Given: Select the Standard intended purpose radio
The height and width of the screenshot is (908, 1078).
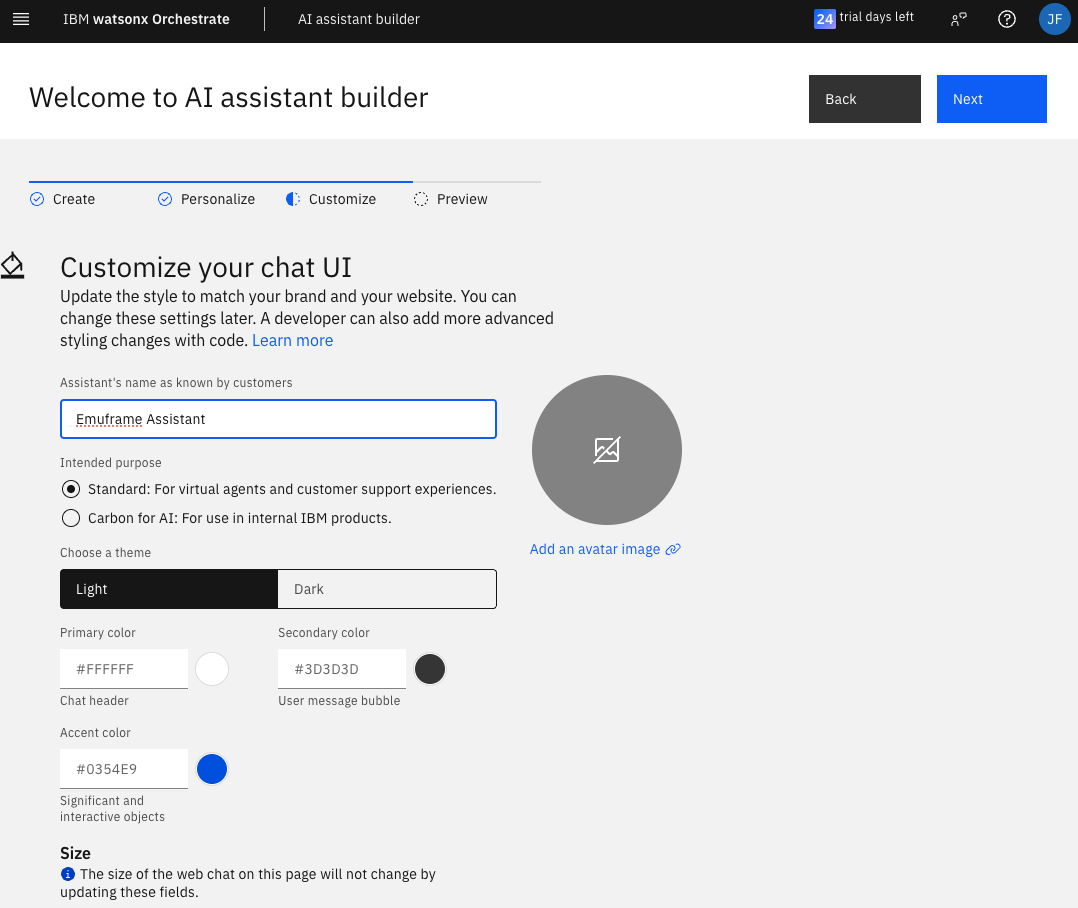Looking at the screenshot, I should [71, 489].
